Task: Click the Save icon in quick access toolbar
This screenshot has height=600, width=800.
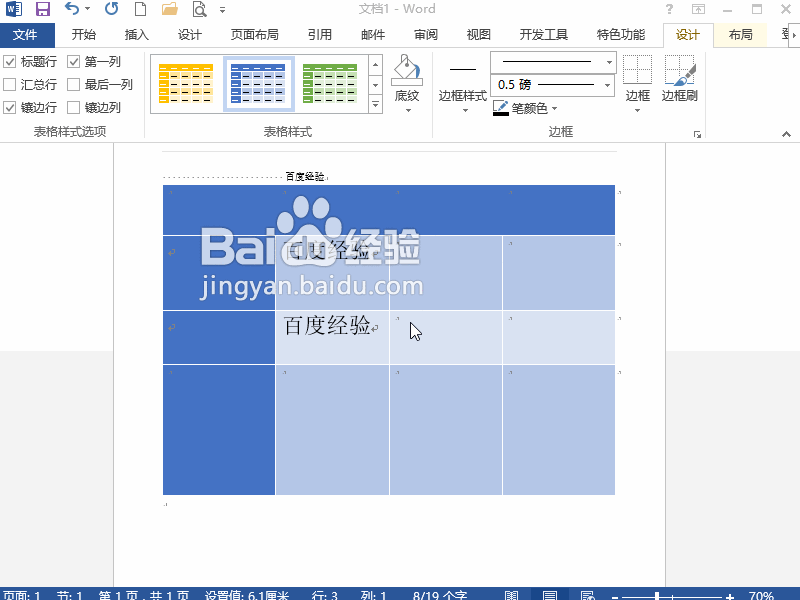Action: (x=43, y=9)
